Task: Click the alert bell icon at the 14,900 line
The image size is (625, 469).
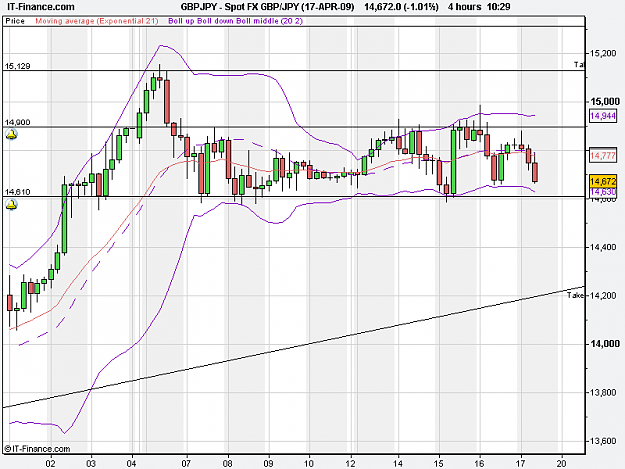Action: tap(11, 135)
